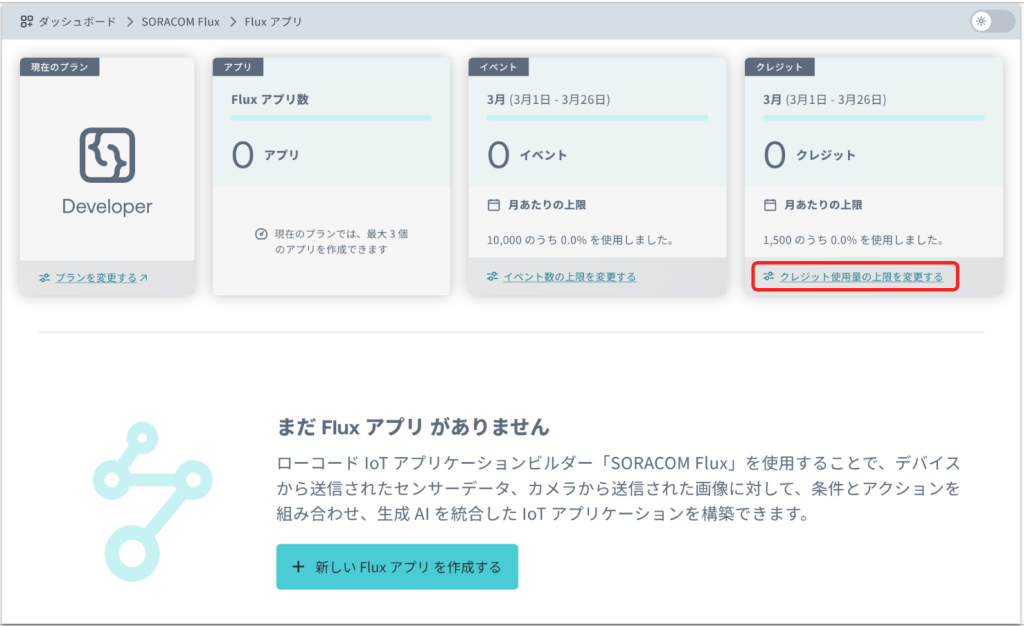Open the ダッシュボード breadcrumb
Viewport: 1024px width, 626px height.
[x=83, y=21]
